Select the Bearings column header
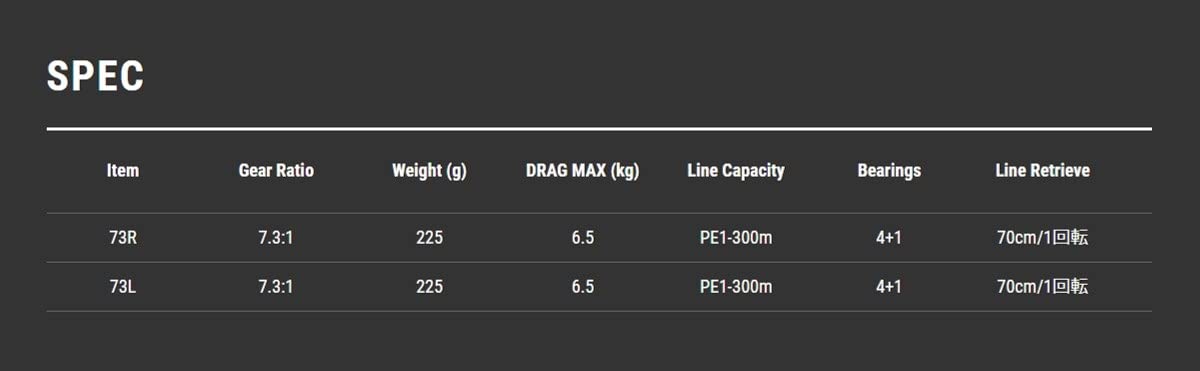Image resolution: width=1200 pixels, height=371 pixels. [x=889, y=171]
